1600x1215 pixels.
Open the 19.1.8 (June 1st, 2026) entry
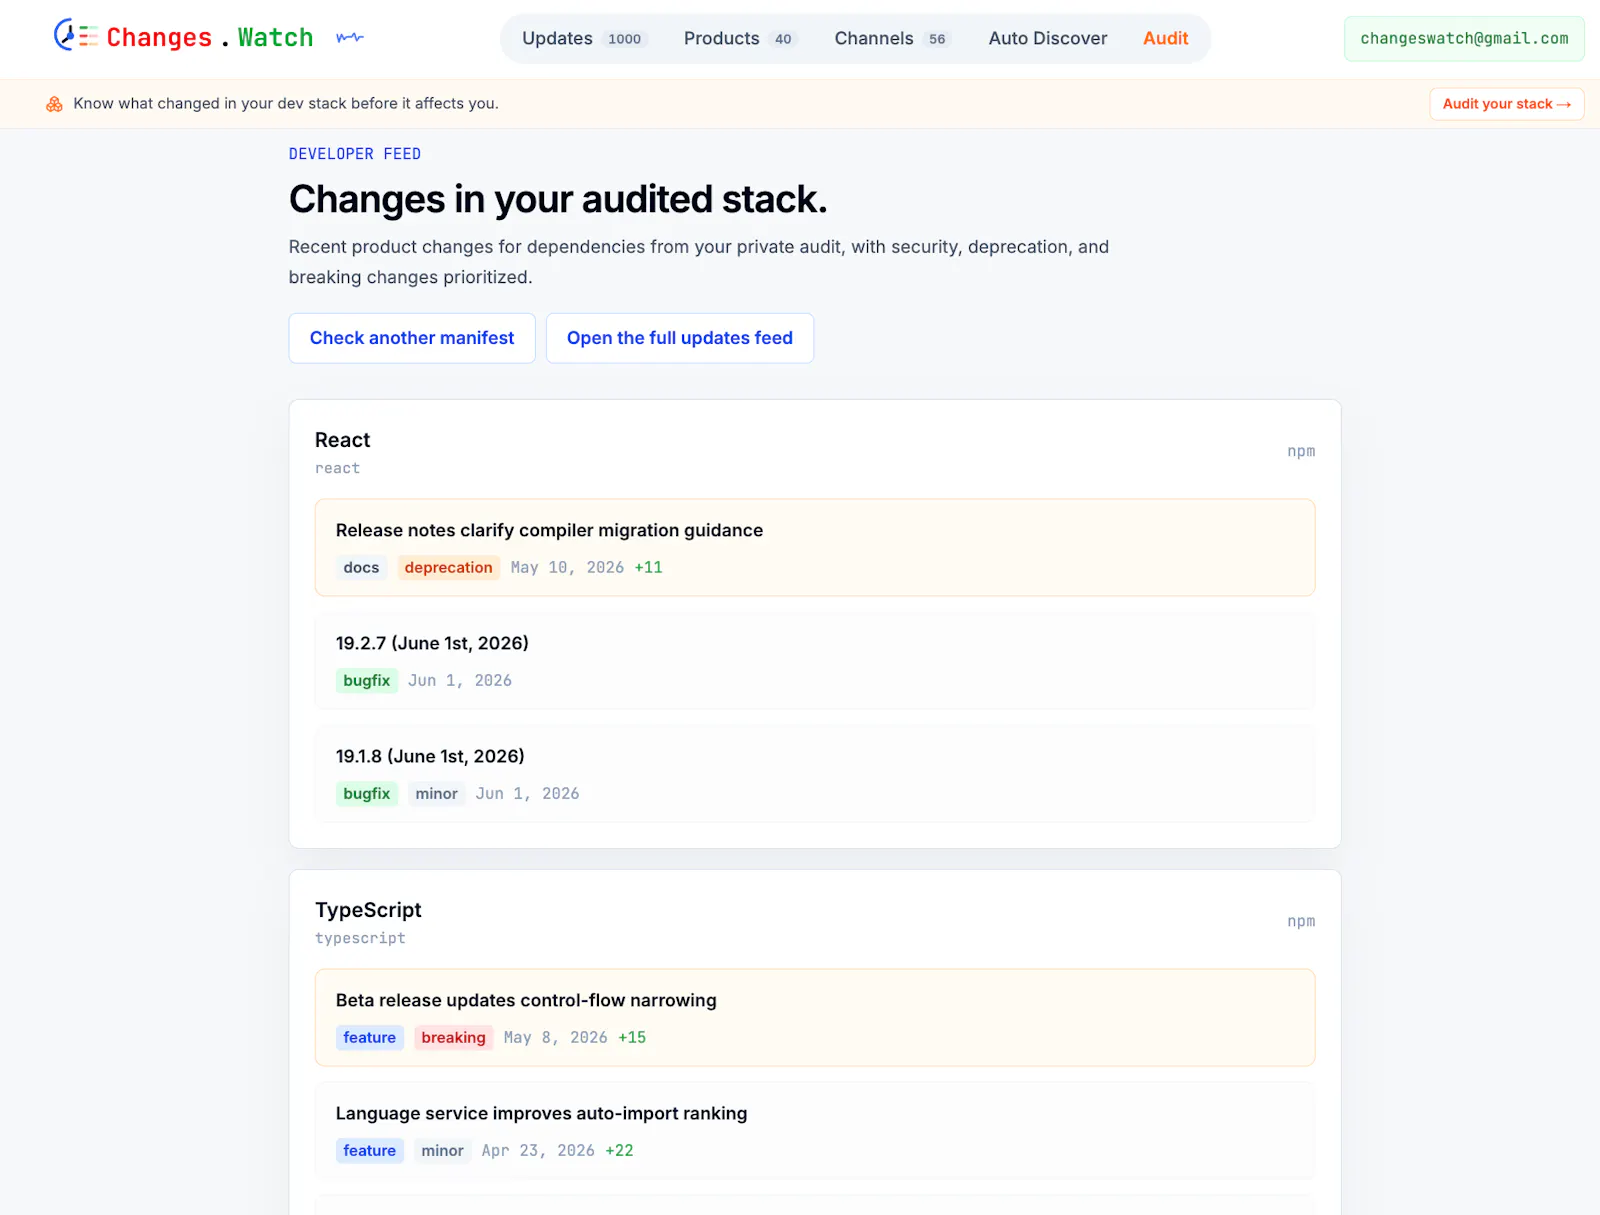pyautogui.click(x=815, y=774)
